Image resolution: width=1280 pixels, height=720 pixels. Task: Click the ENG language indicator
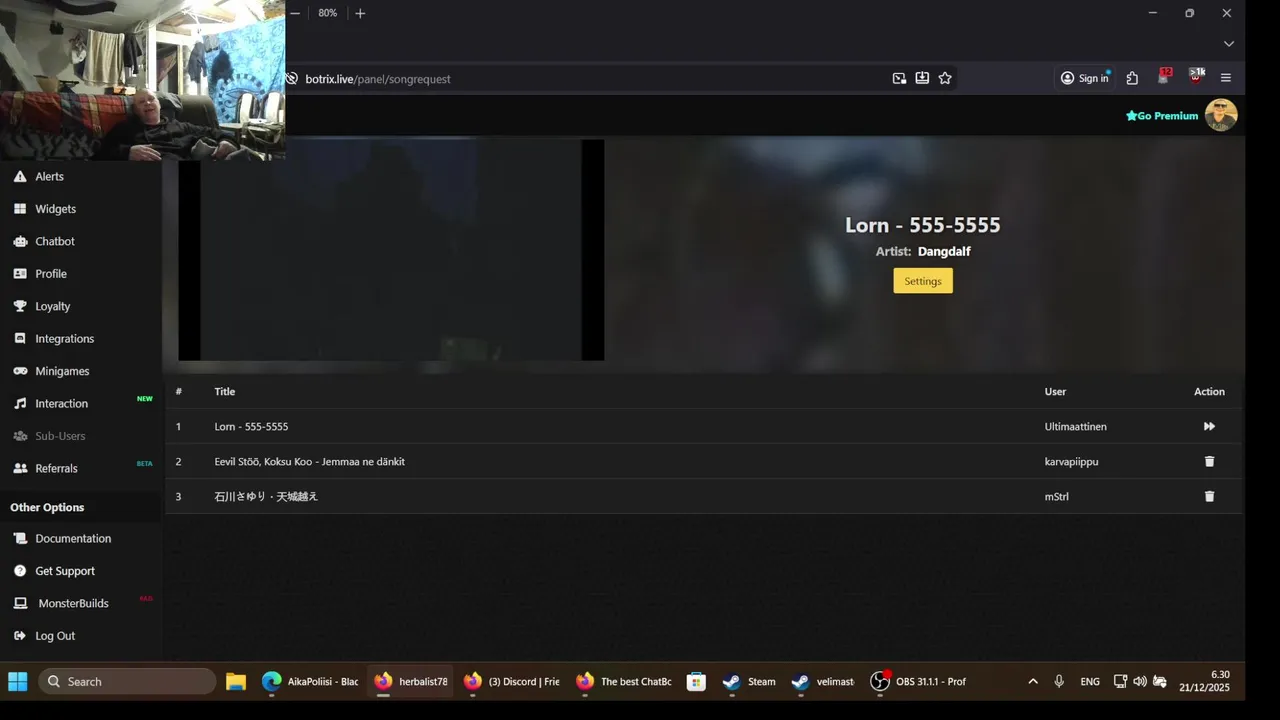(1090, 682)
